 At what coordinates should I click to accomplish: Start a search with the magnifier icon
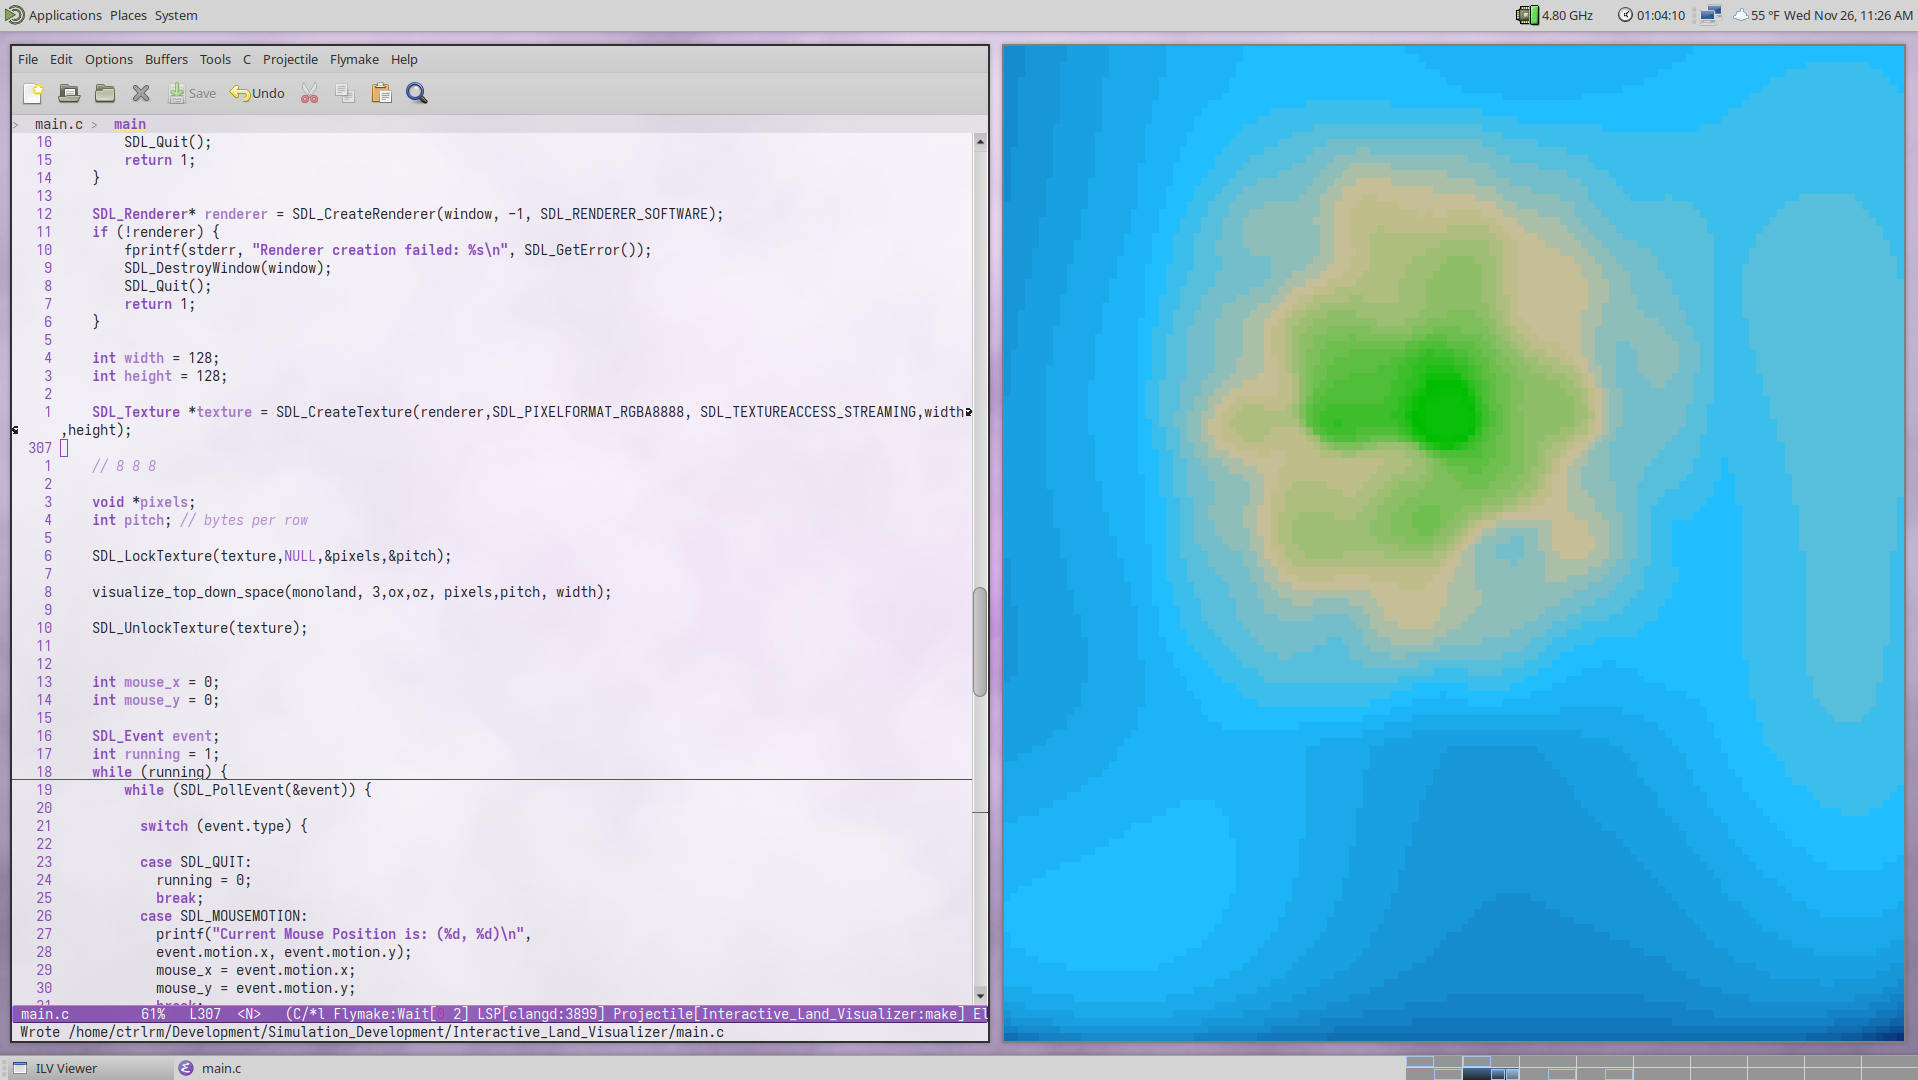417,93
